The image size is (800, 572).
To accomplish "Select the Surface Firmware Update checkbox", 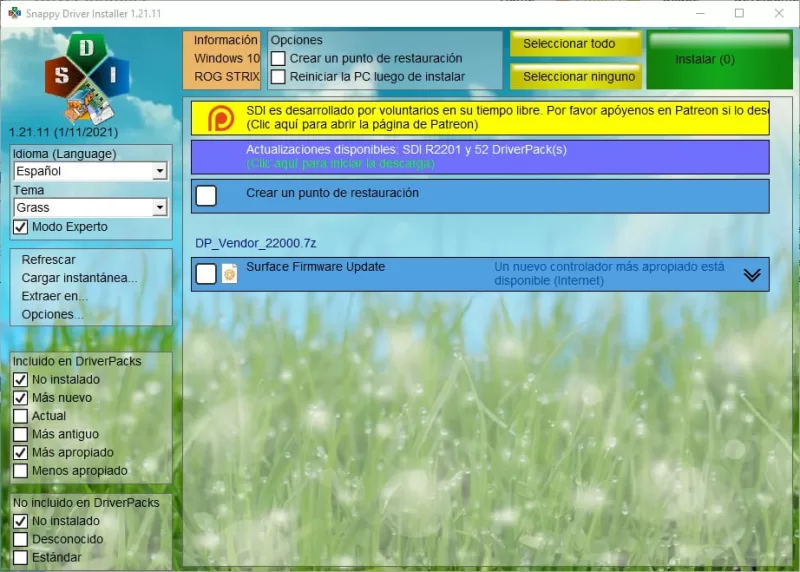I will [x=206, y=274].
